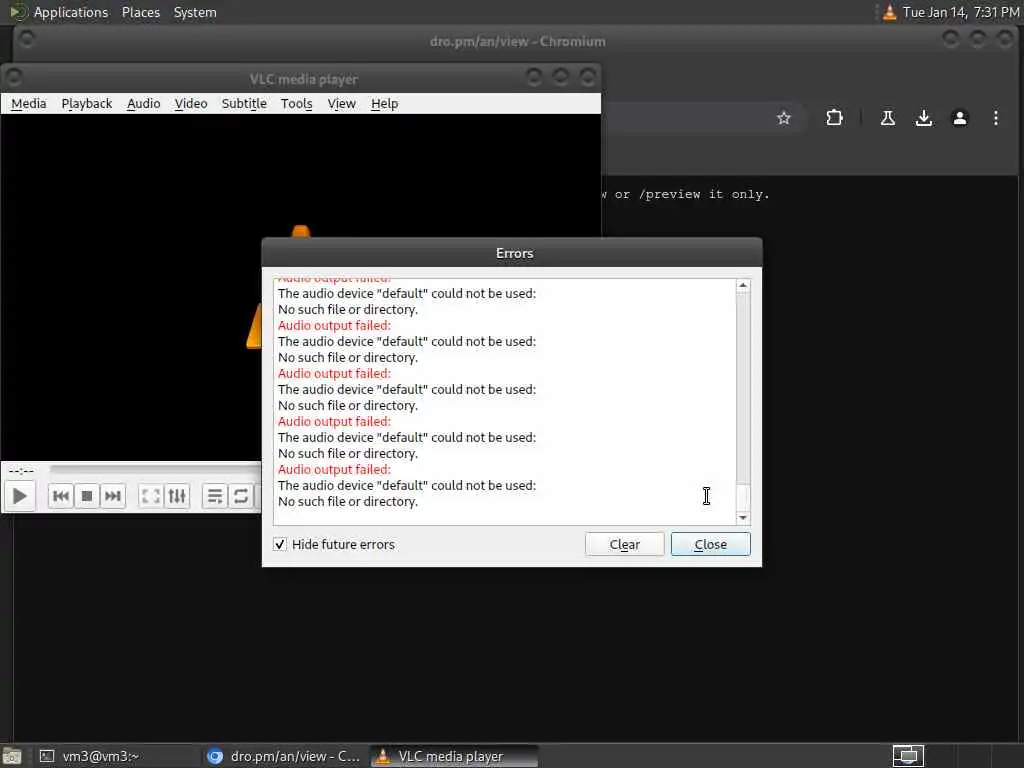Click VLC cone icon in top panel tray
This screenshot has width=1024, height=768.
889,12
